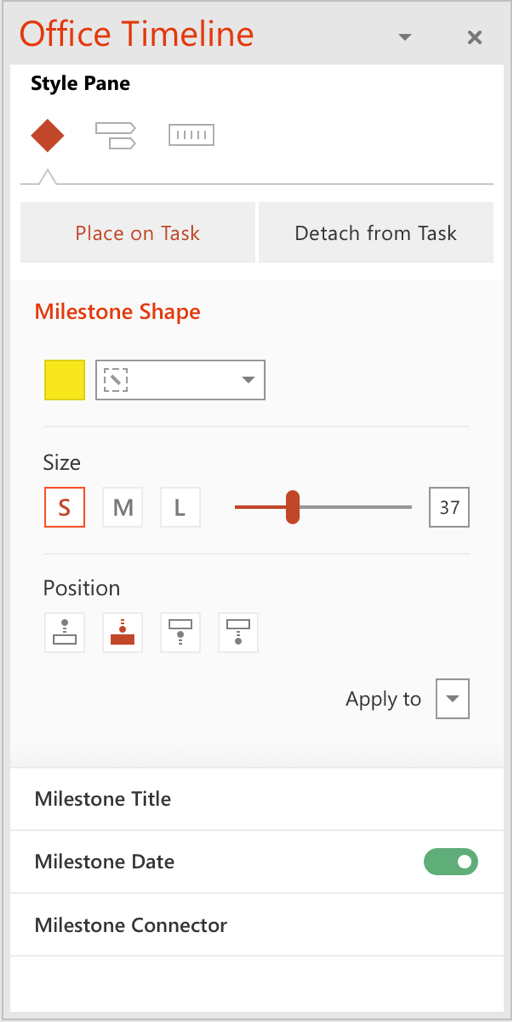This screenshot has height=1022, width=512.
Task: Choose the medium M size option
Action: [x=122, y=507]
